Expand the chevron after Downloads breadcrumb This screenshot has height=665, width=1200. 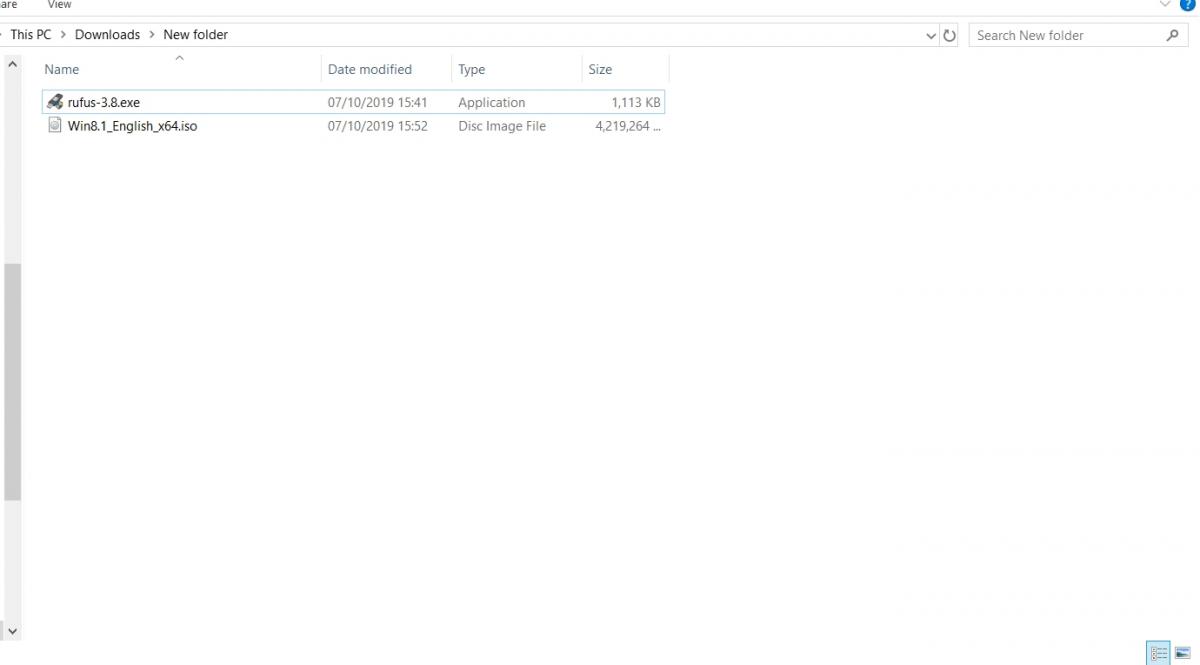click(152, 35)
